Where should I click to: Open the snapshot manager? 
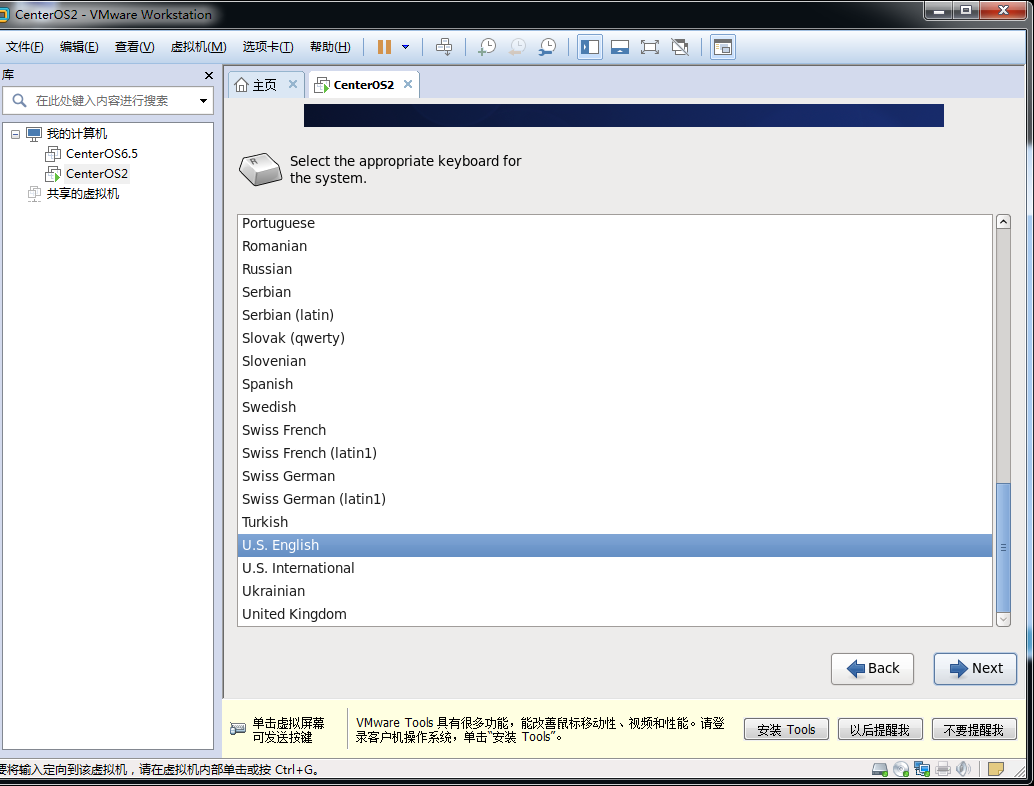point(547,47)
